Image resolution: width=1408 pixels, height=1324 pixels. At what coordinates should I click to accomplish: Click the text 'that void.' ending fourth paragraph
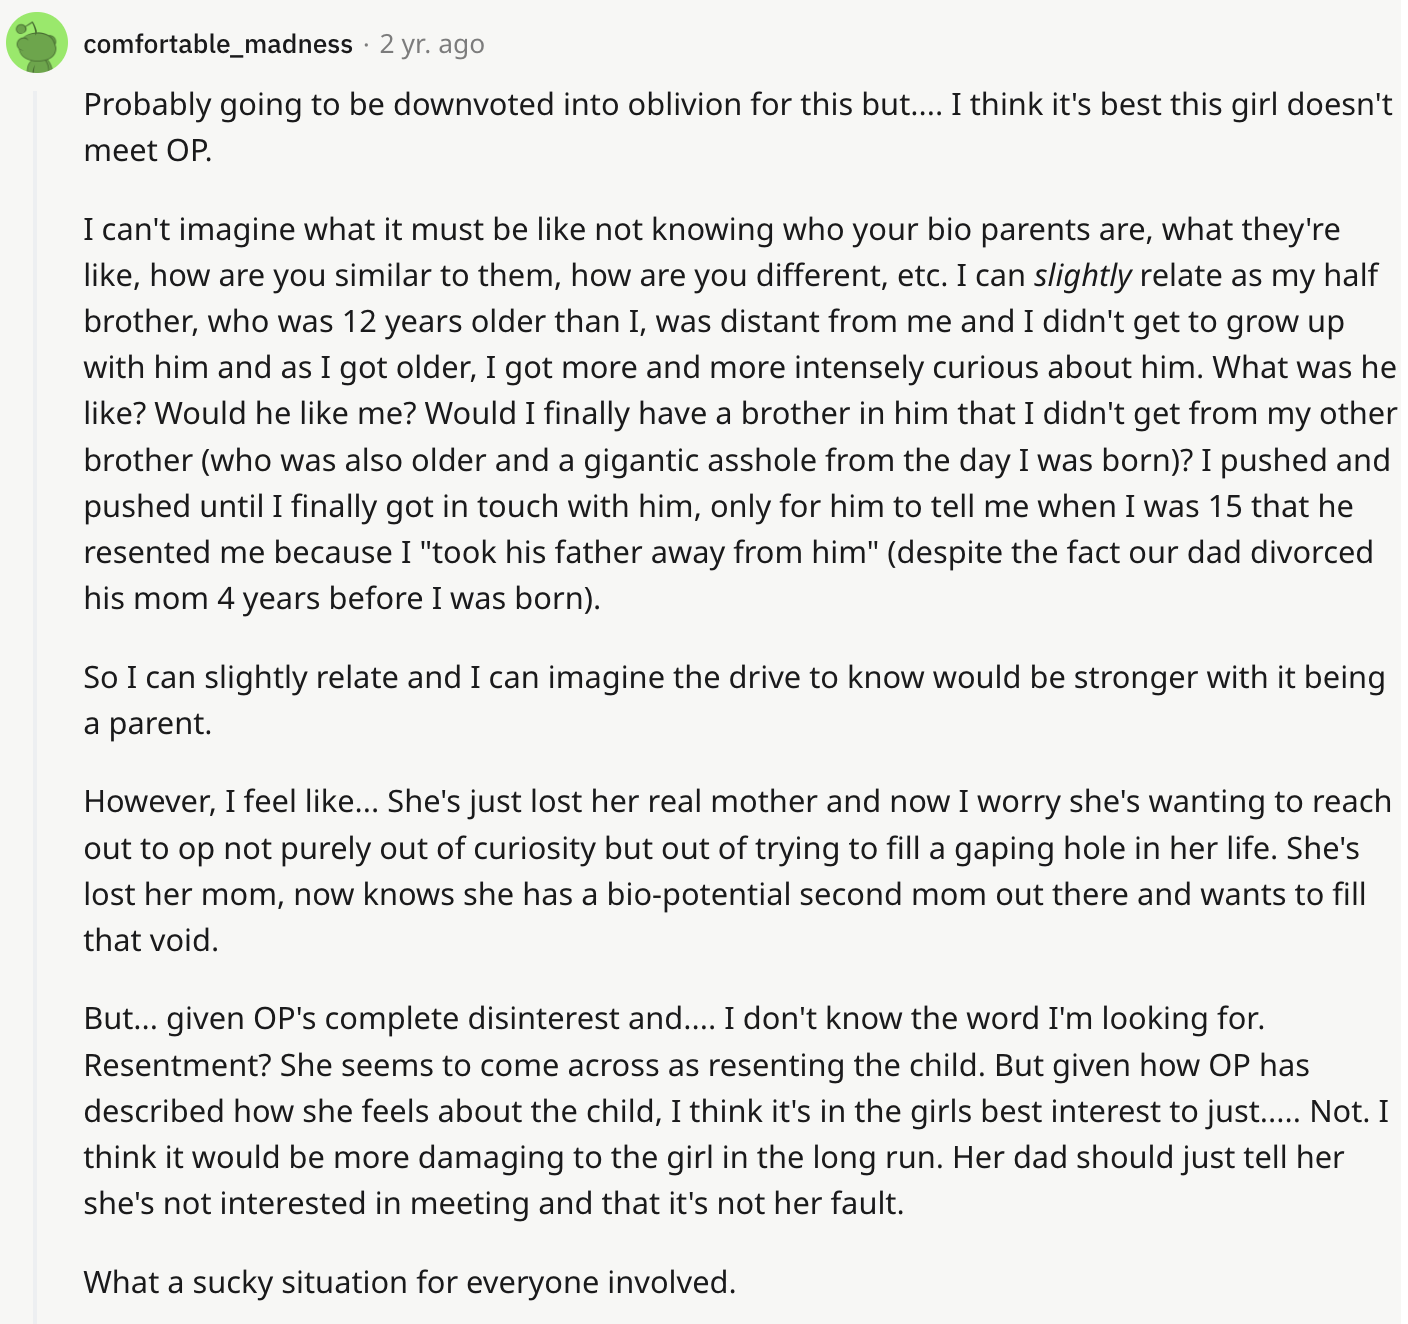click(151, 940)
